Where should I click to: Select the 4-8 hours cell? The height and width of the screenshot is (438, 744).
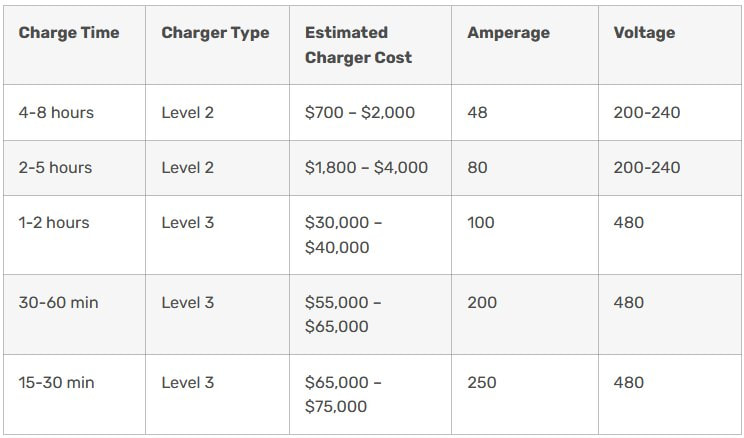[x=56, y=112]
